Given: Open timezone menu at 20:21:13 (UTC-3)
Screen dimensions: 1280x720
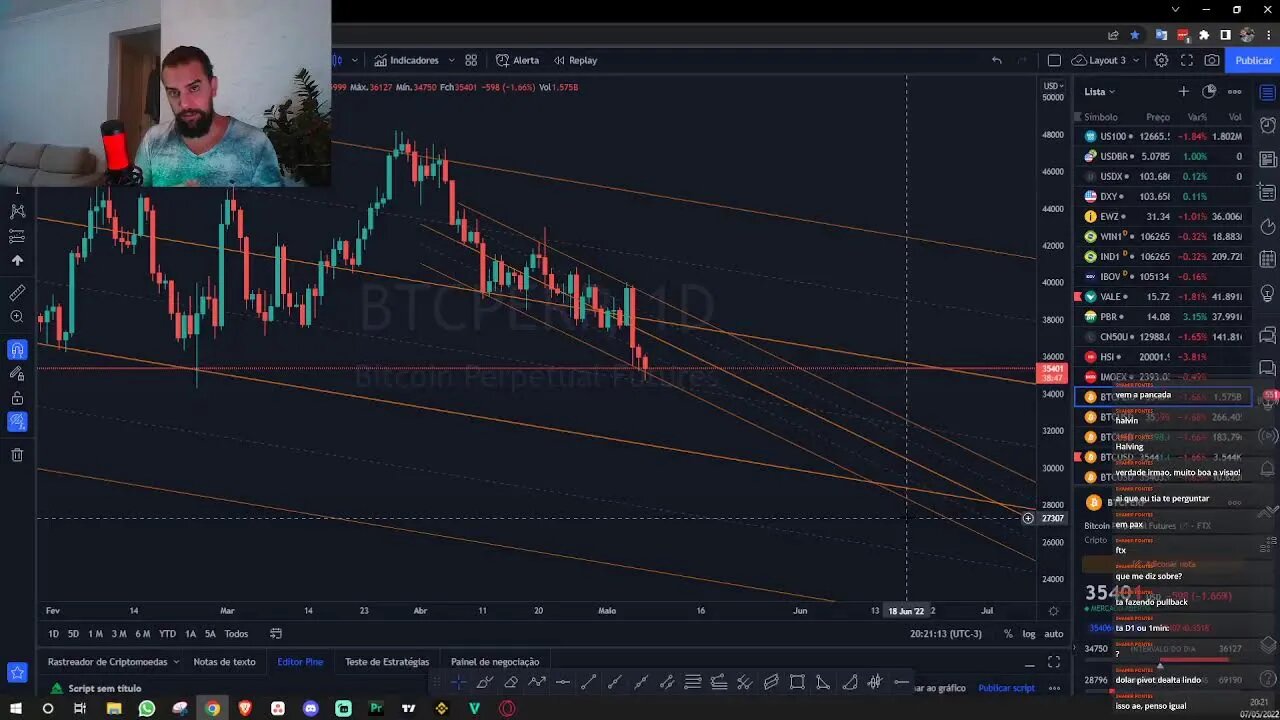Looking at the screenshot, I should coord(946,634).
